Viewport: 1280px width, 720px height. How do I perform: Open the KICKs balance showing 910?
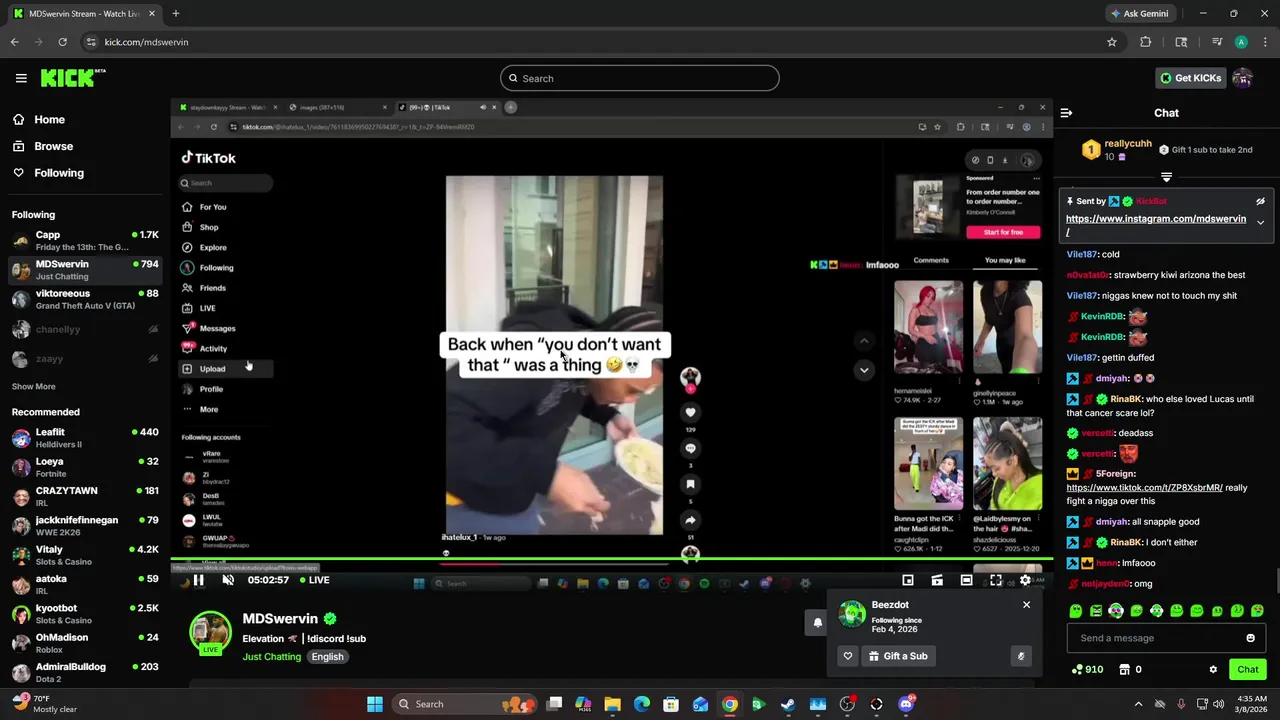click(x=1087, y=669)
